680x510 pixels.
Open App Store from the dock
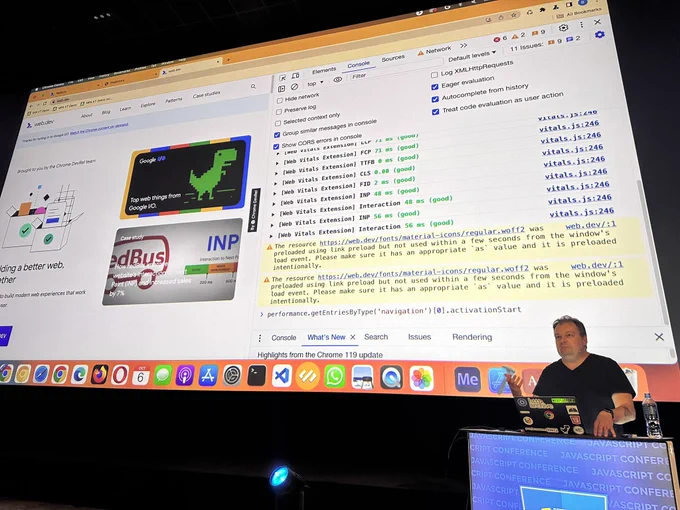click(208, 376)
